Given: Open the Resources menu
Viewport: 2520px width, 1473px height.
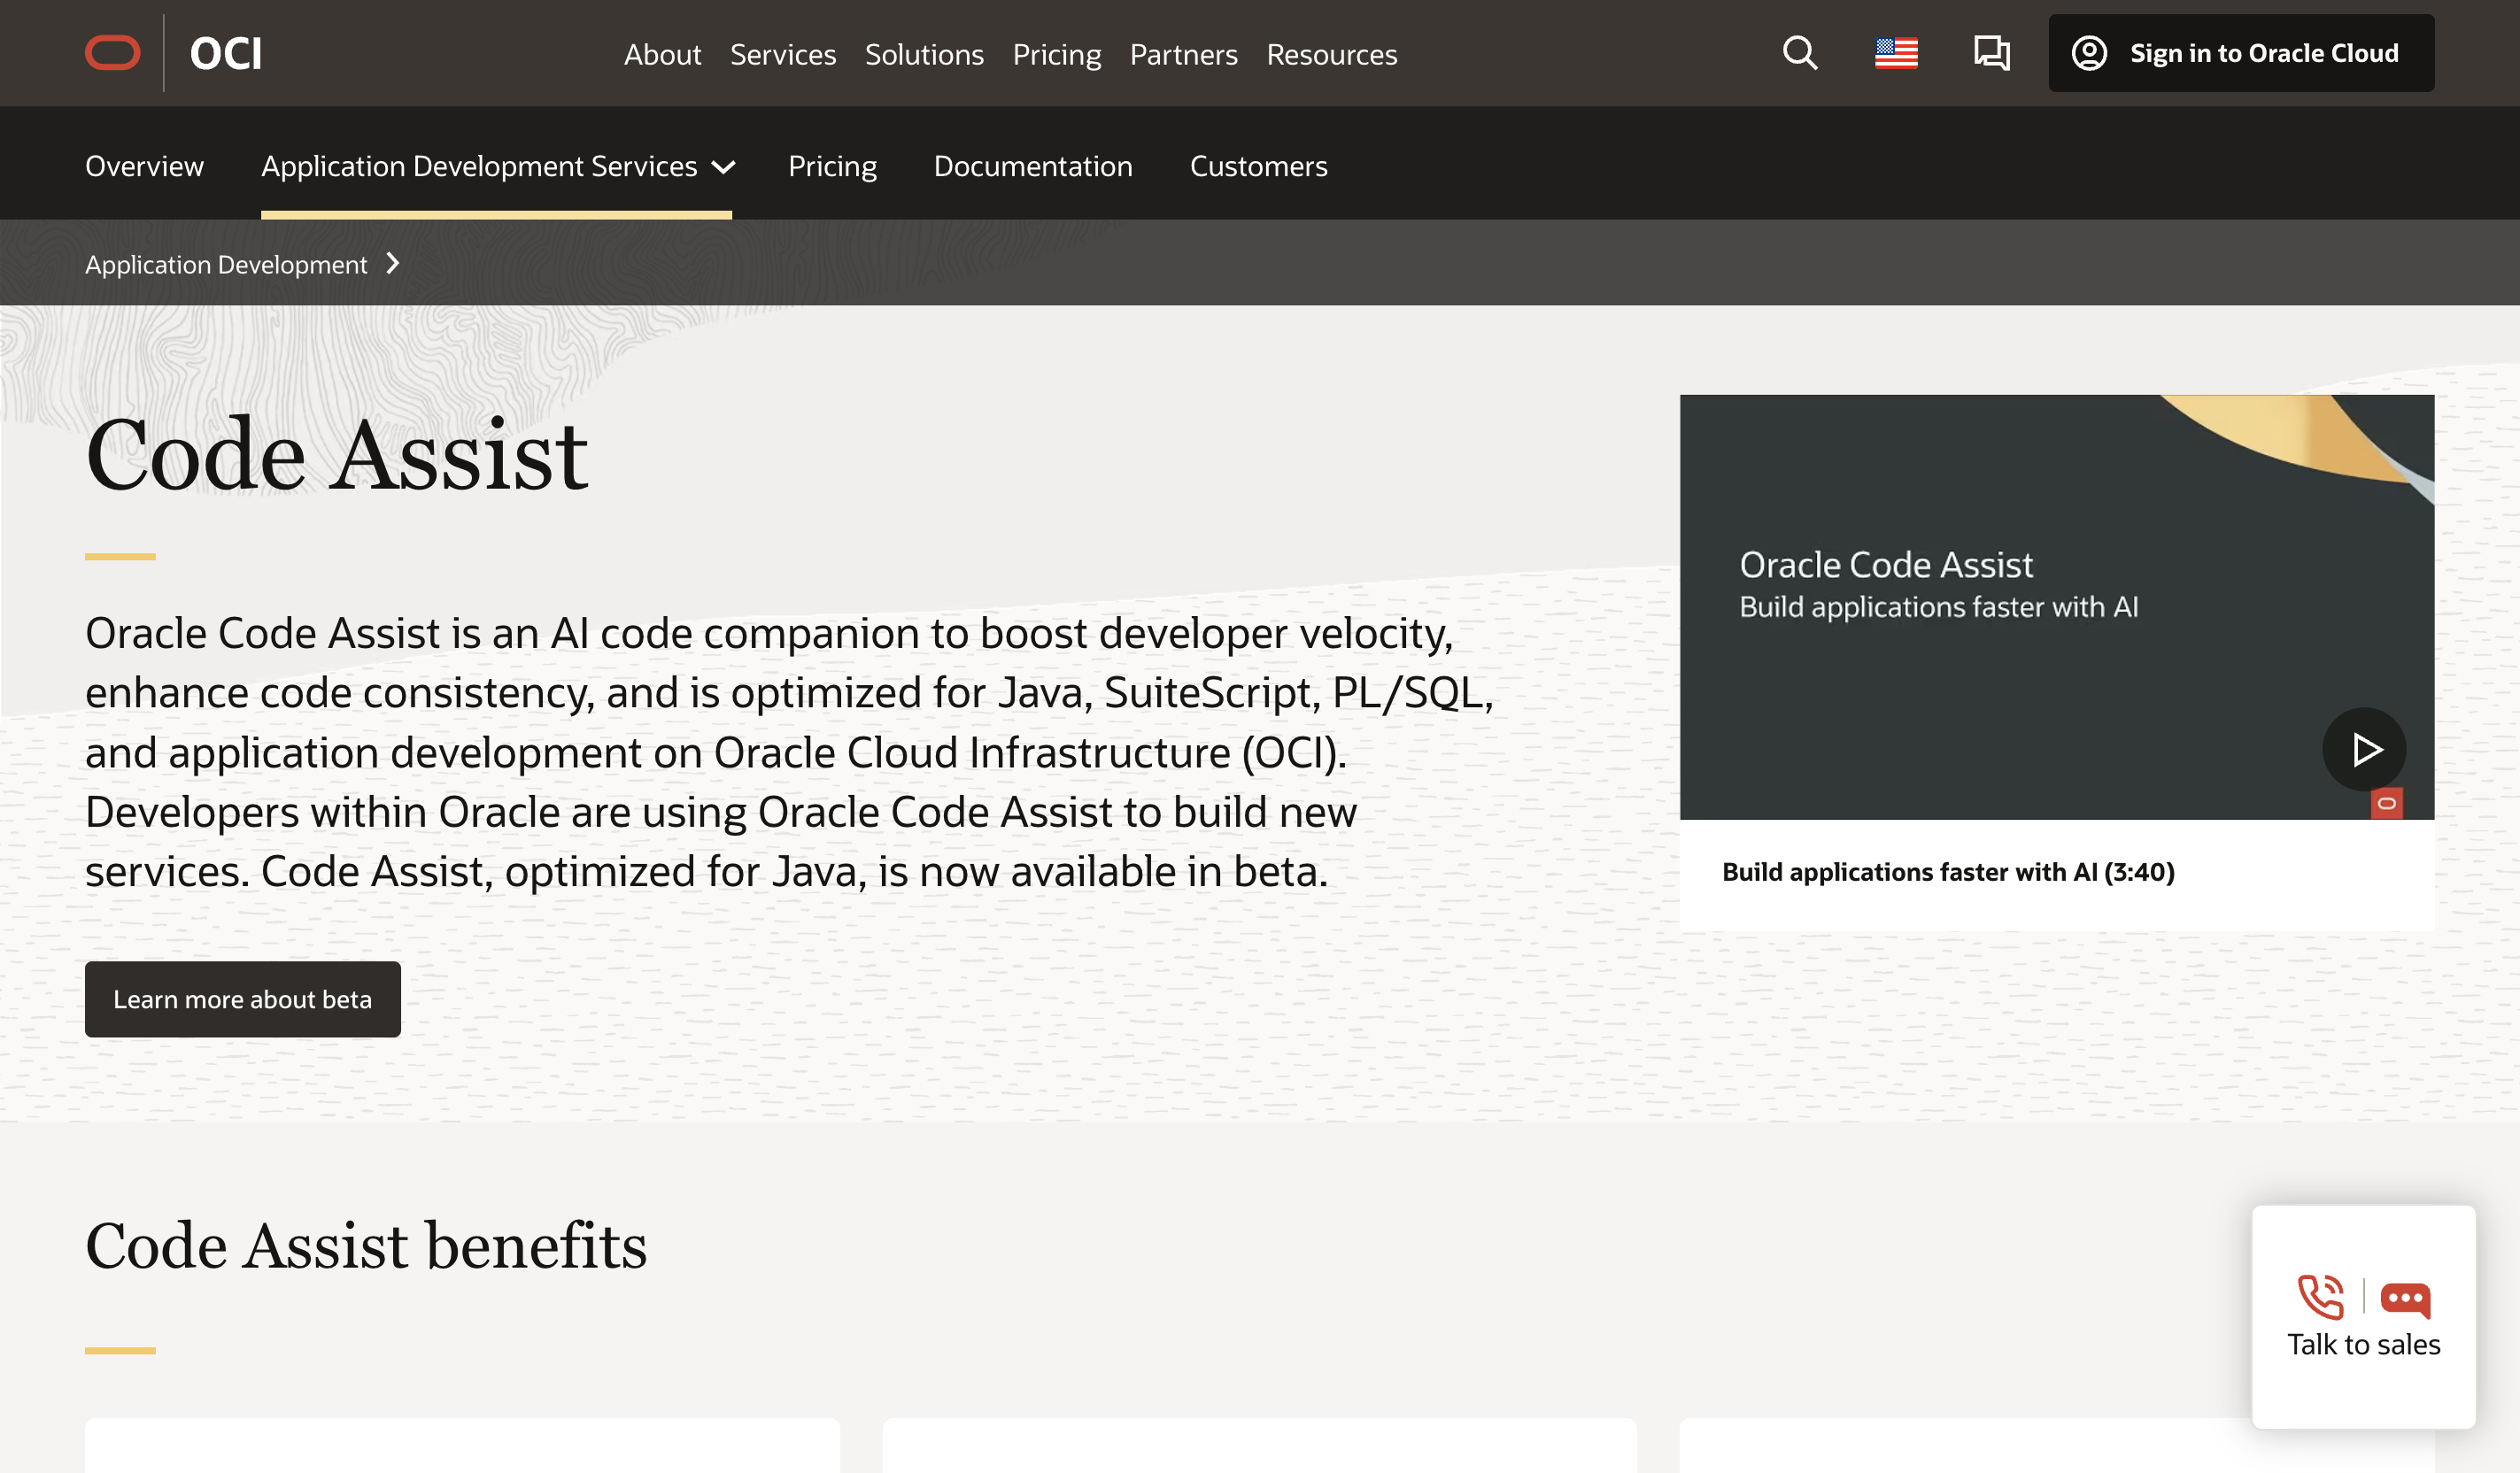Looking at the screenshot, I should (x=1331, y=54).
